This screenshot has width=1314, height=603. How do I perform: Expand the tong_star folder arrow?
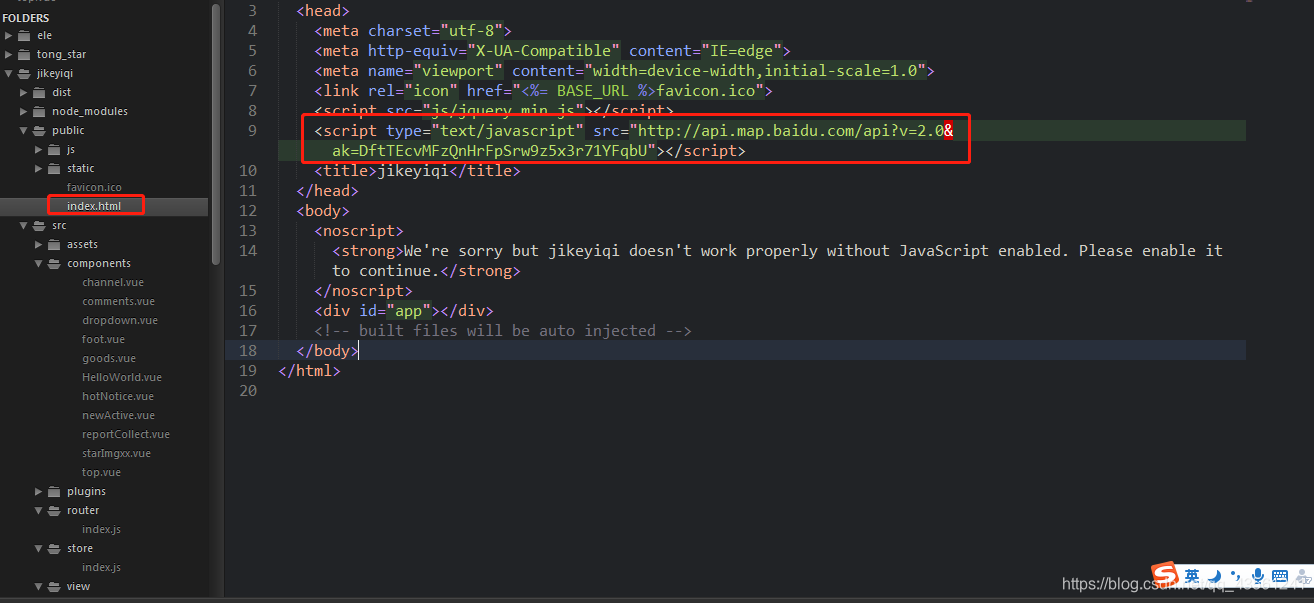(x=9, y=54)
